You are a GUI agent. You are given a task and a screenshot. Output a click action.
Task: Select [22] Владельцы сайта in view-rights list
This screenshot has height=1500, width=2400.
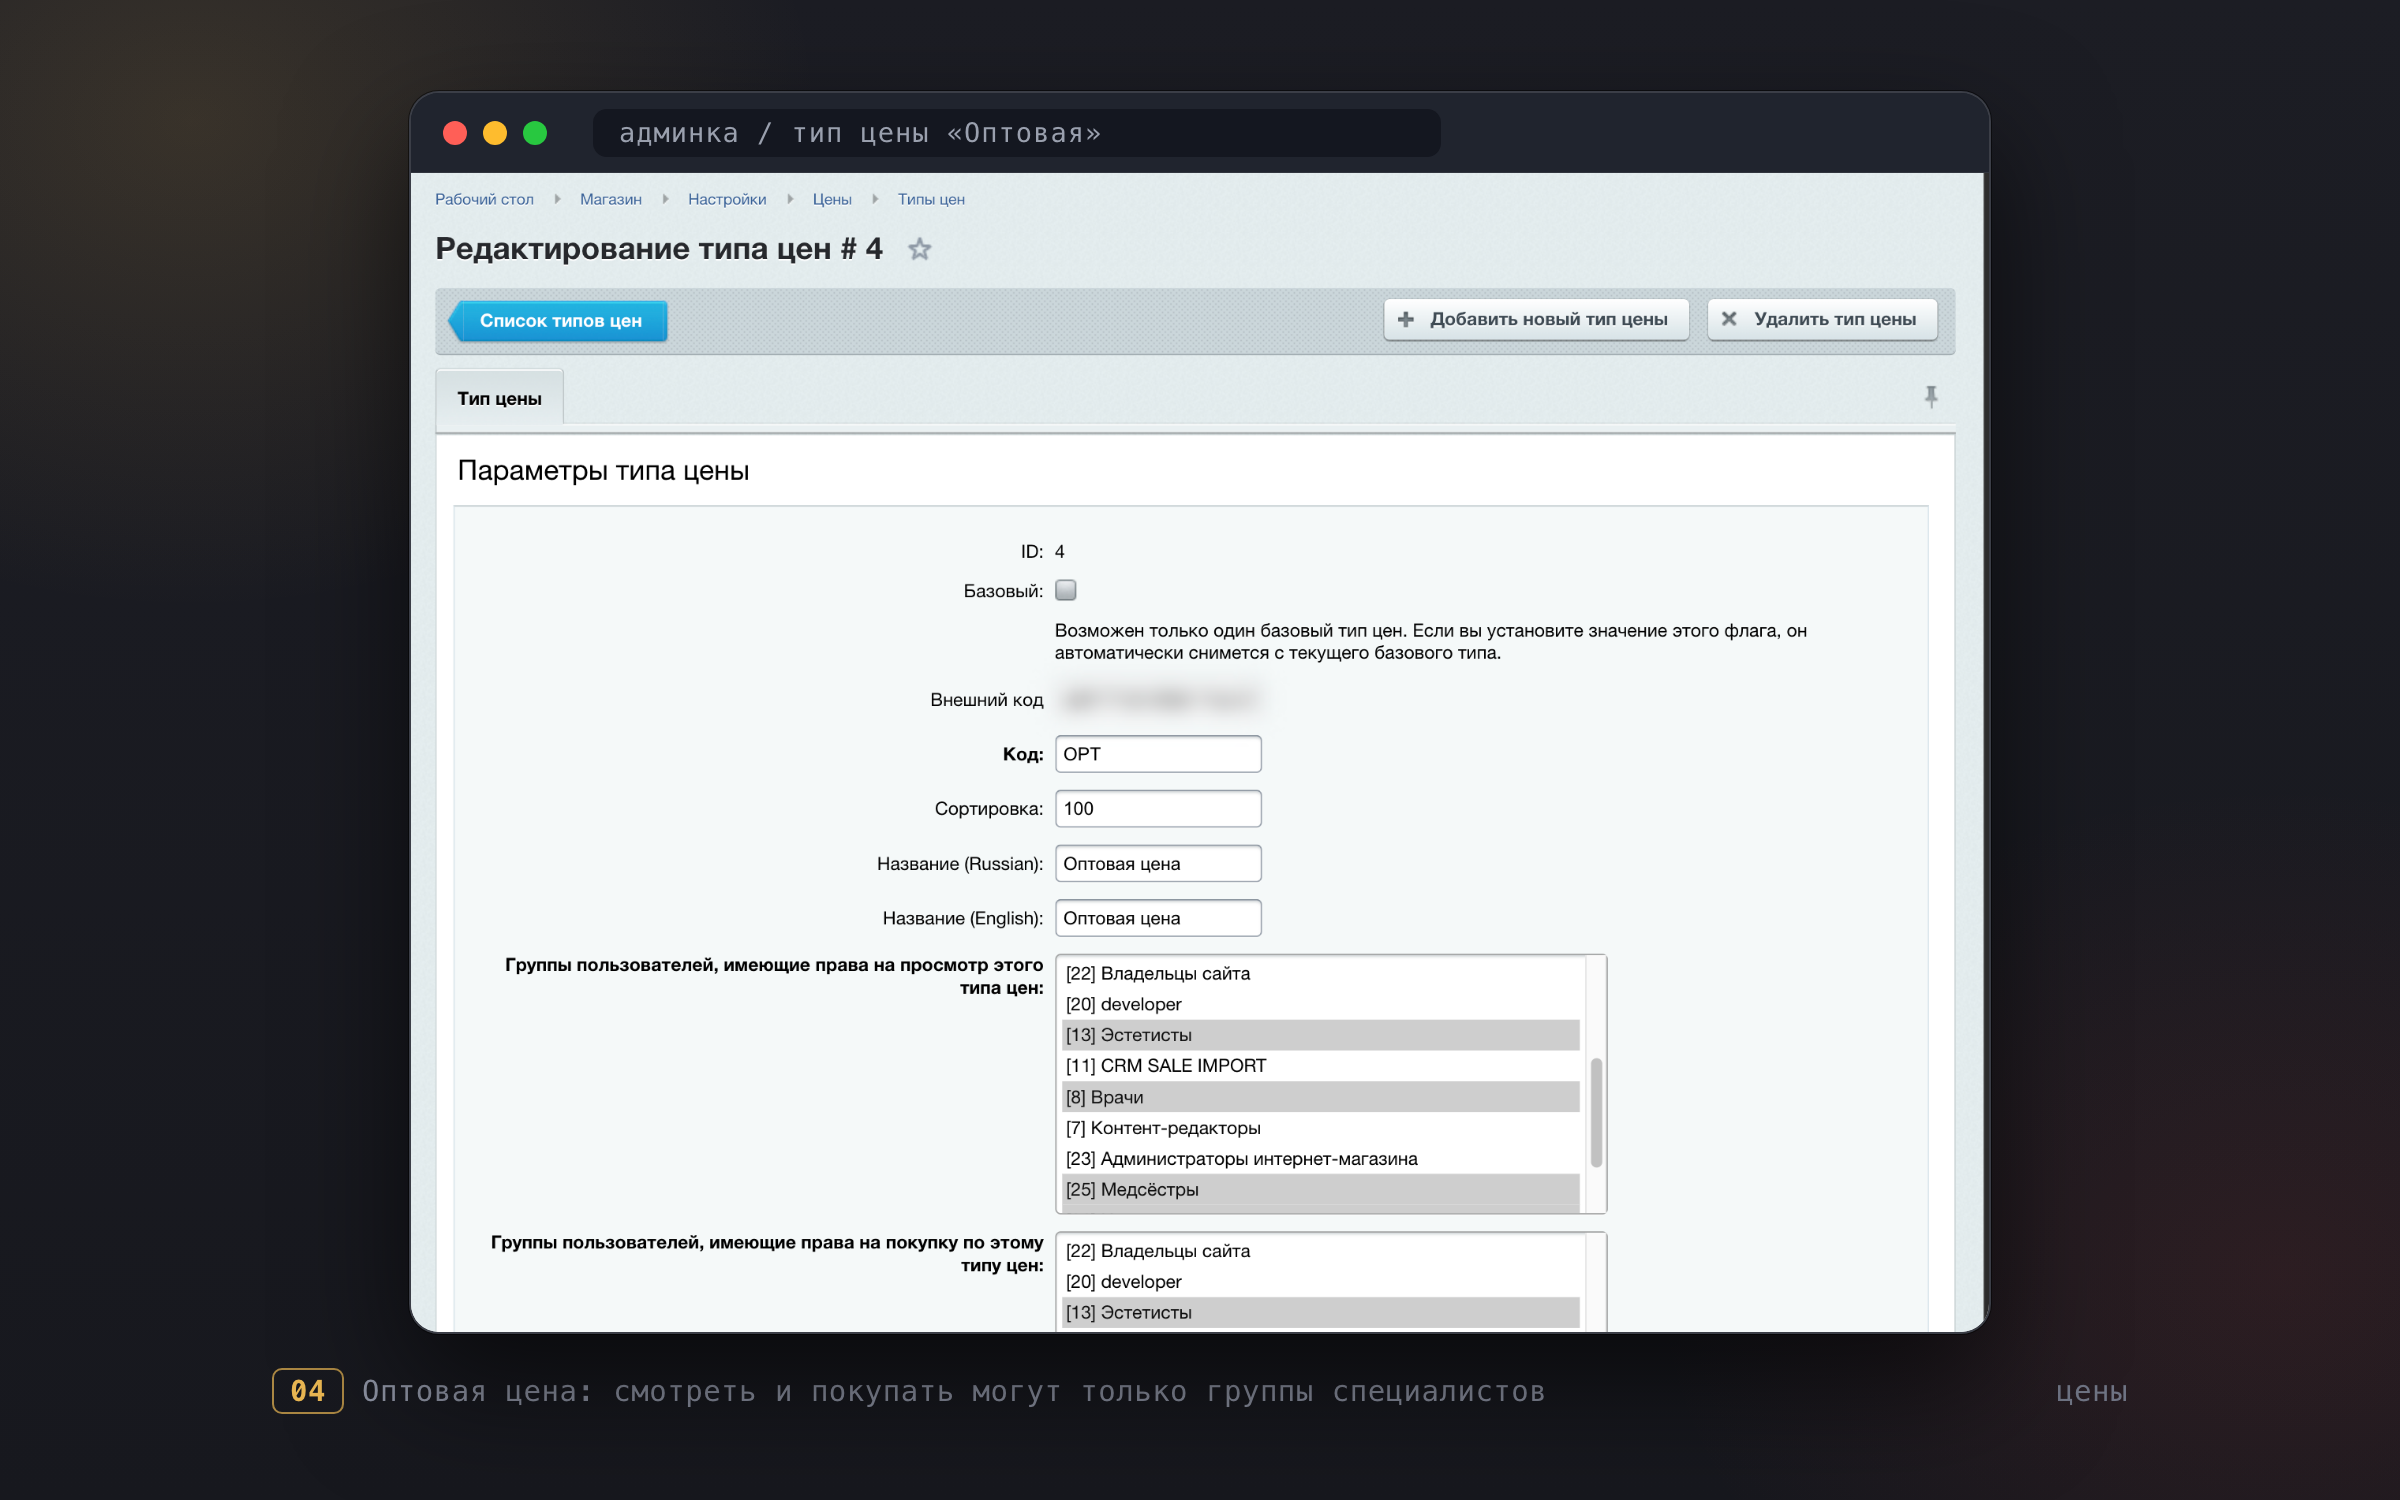[1320, 973]
